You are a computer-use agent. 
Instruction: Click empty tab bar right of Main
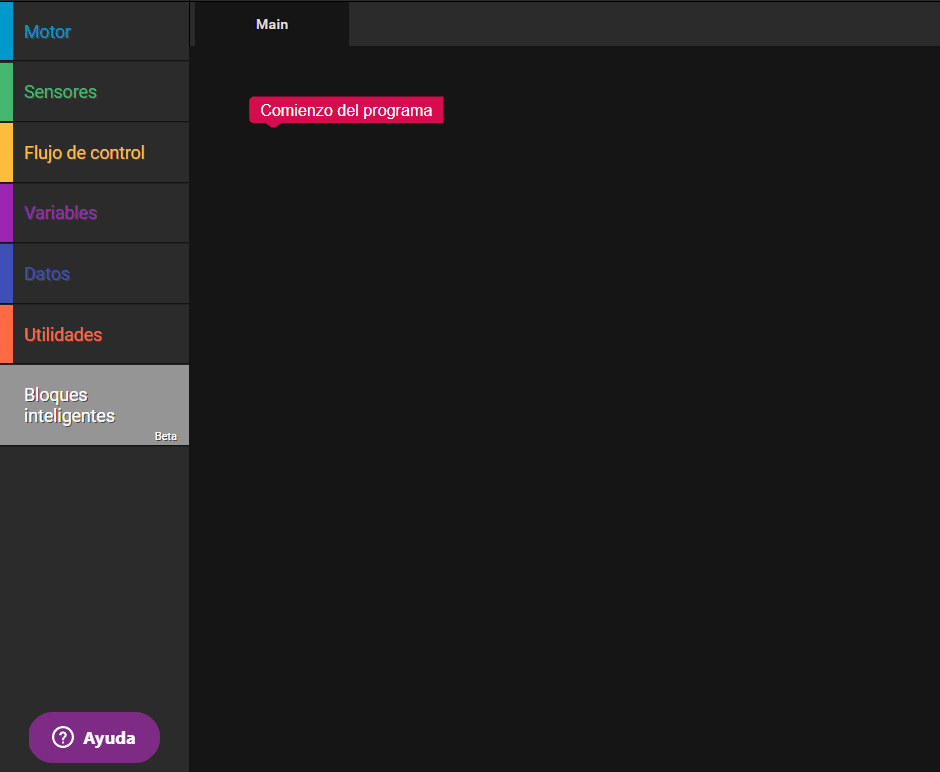pyautogui.click(x=640, y=24)
